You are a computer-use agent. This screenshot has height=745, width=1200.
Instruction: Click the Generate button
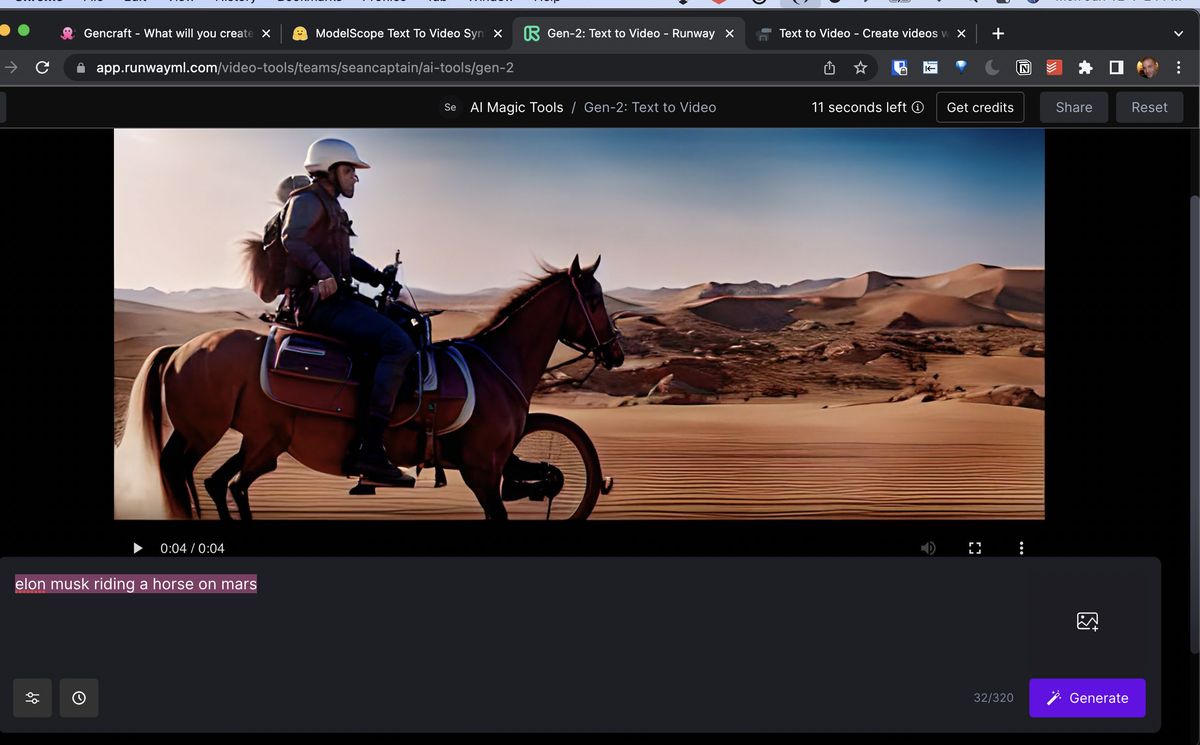pos(1087,697)
